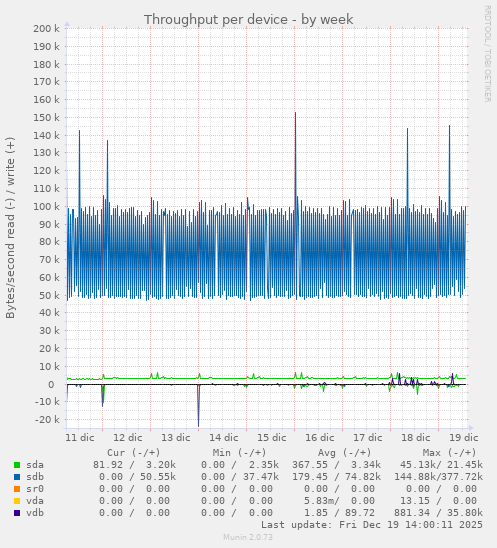Click the '100 k' y-axis label
This screenshot has width=497, height=548.
coord(46,207)
